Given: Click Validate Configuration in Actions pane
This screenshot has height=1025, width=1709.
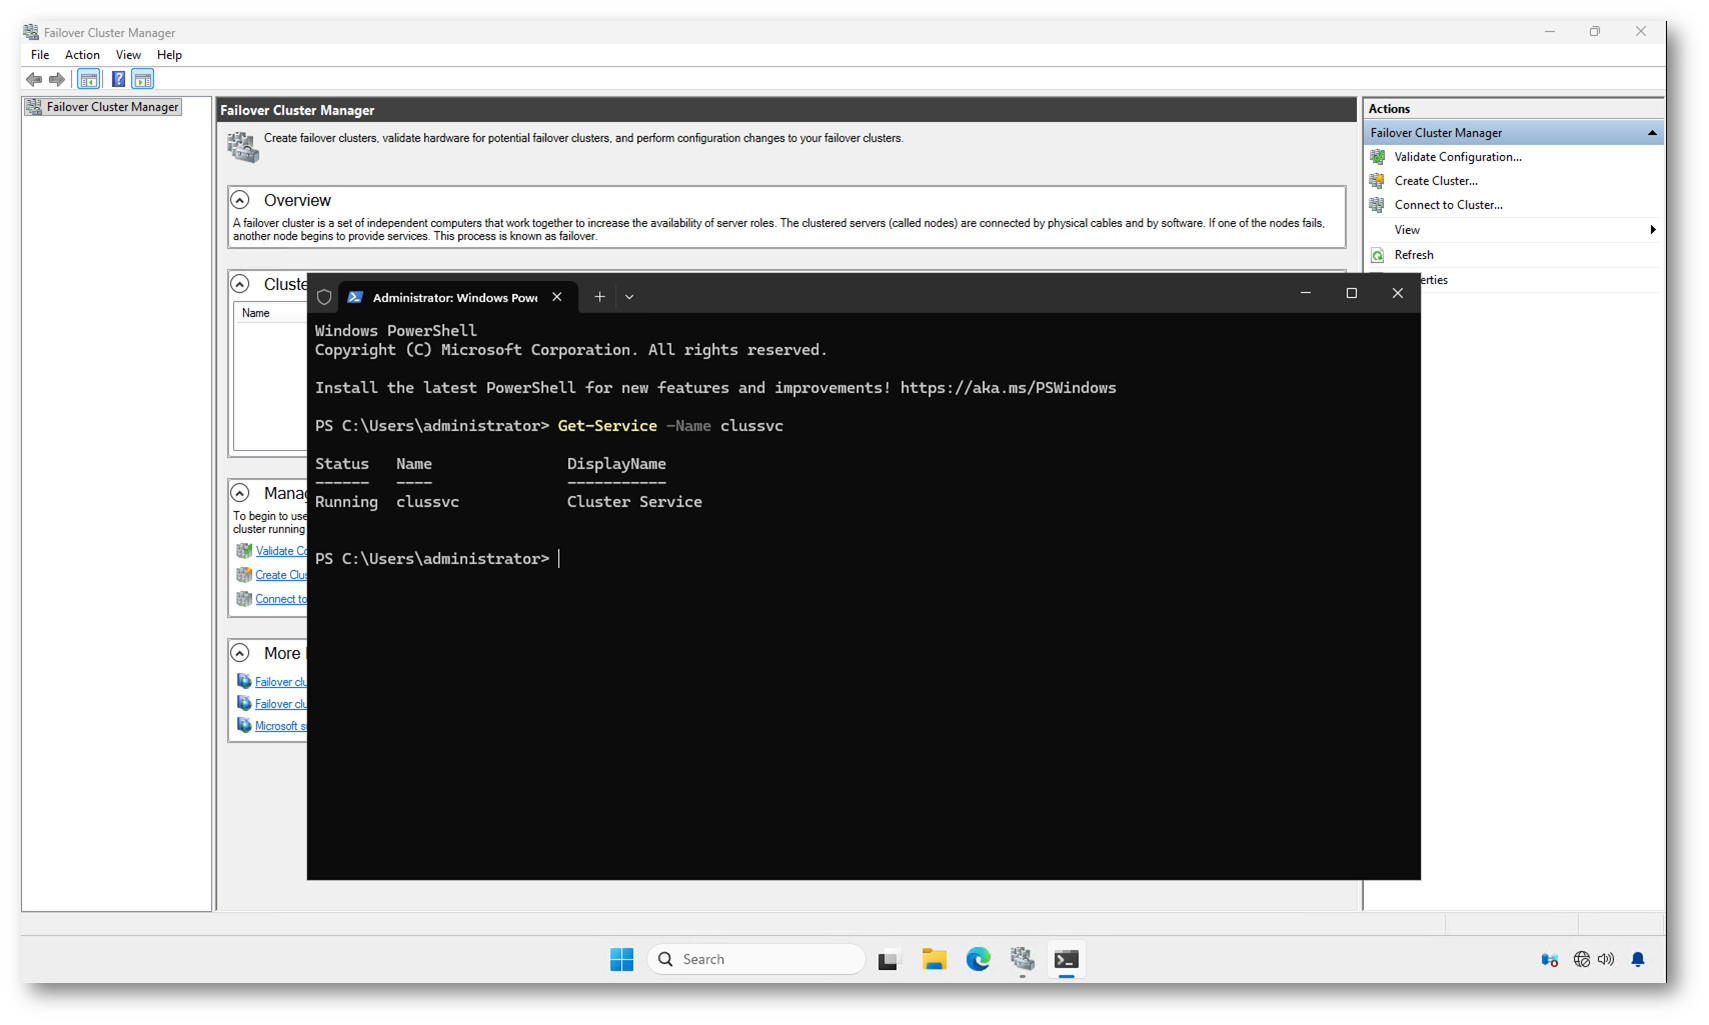Looking at the screenshot, I should pos(1457,157).
